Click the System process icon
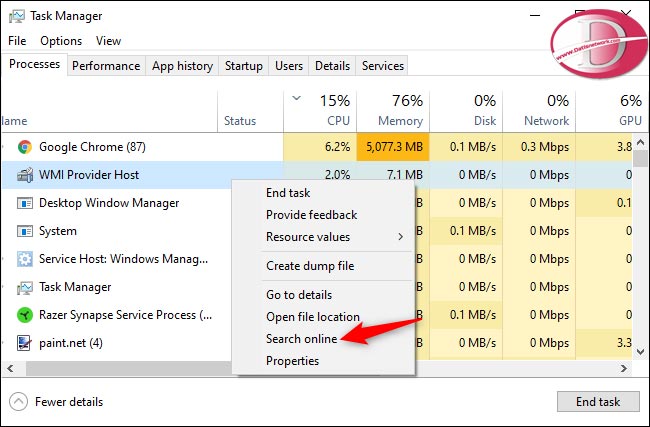650x427 pixels. pyautogui.click(x=25, y=231)
